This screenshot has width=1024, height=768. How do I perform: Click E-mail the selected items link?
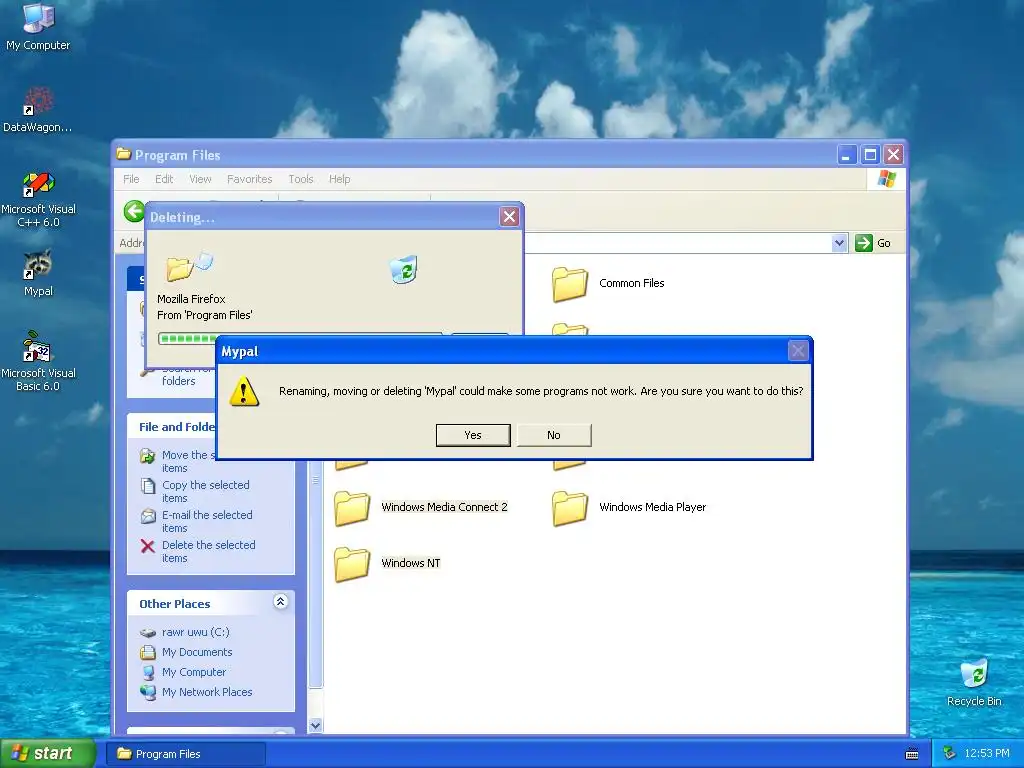207,521
